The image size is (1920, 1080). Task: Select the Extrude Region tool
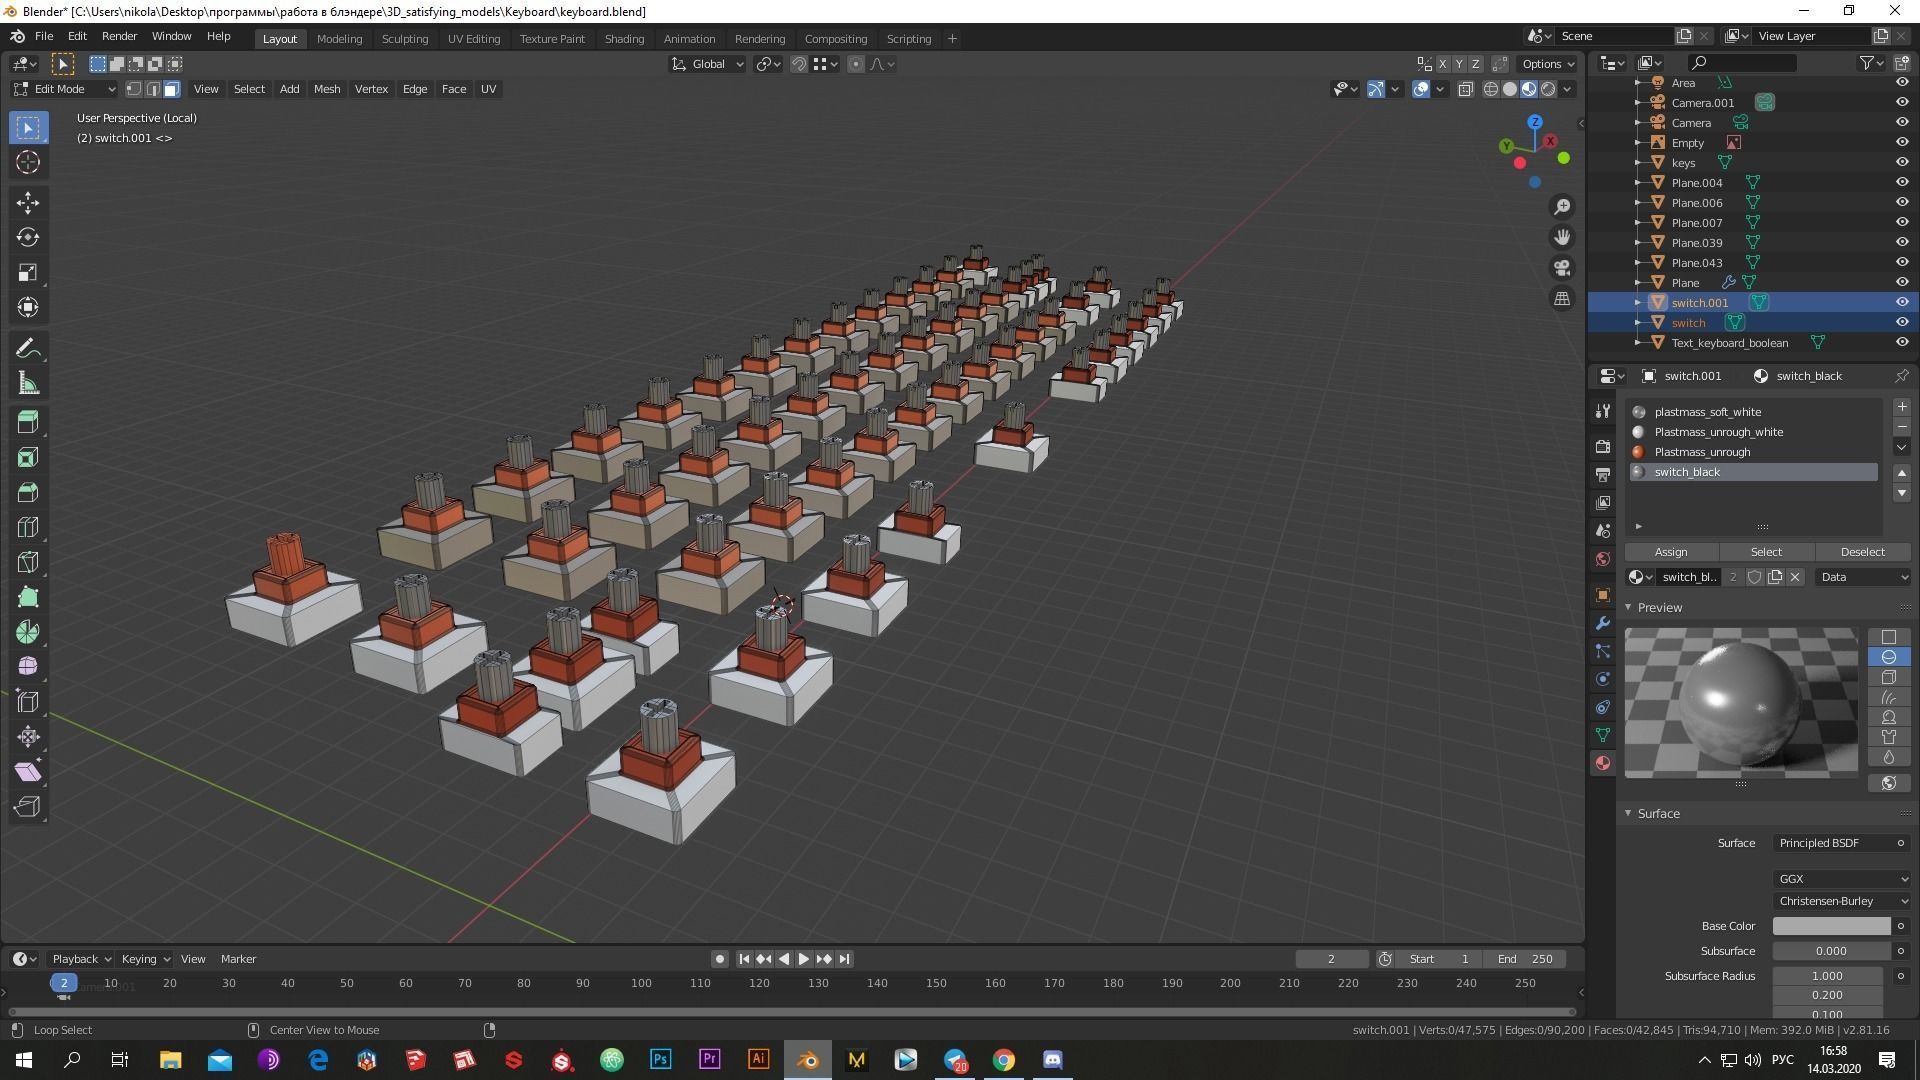click(x=28, y=422)
